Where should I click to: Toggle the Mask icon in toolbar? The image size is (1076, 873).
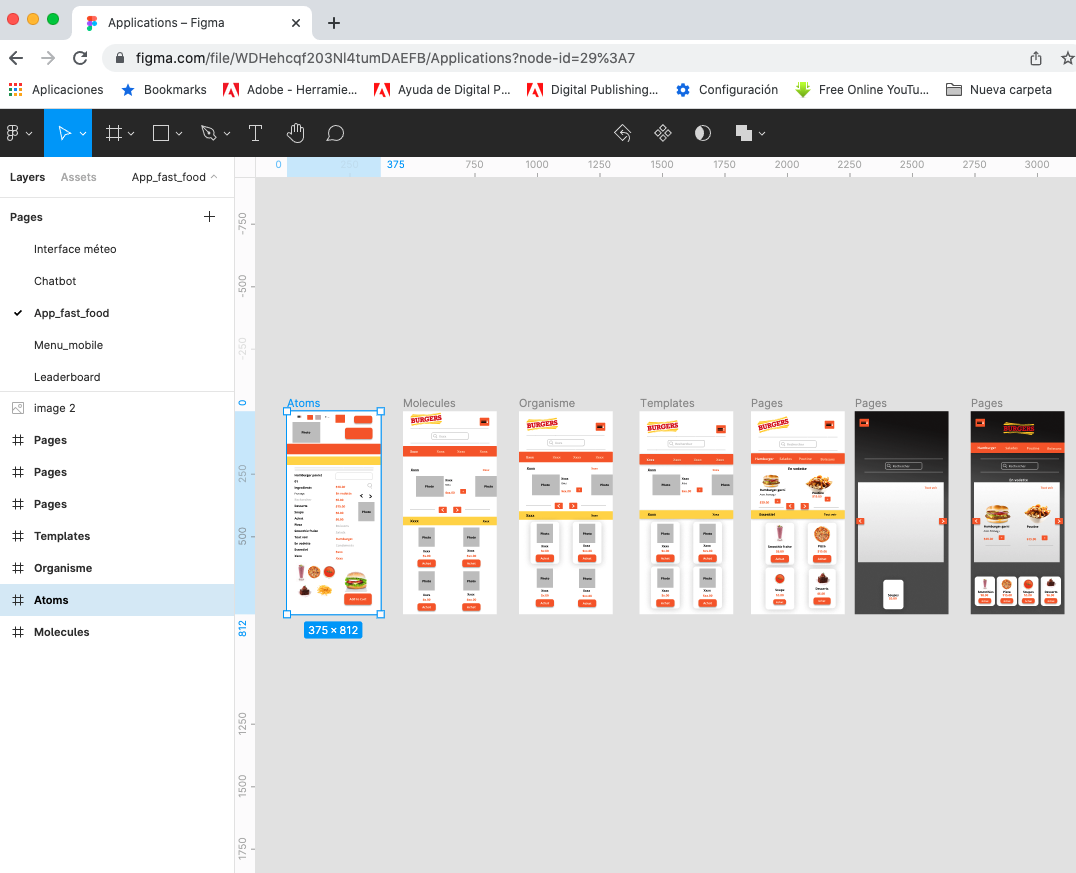tap(703, 133)
